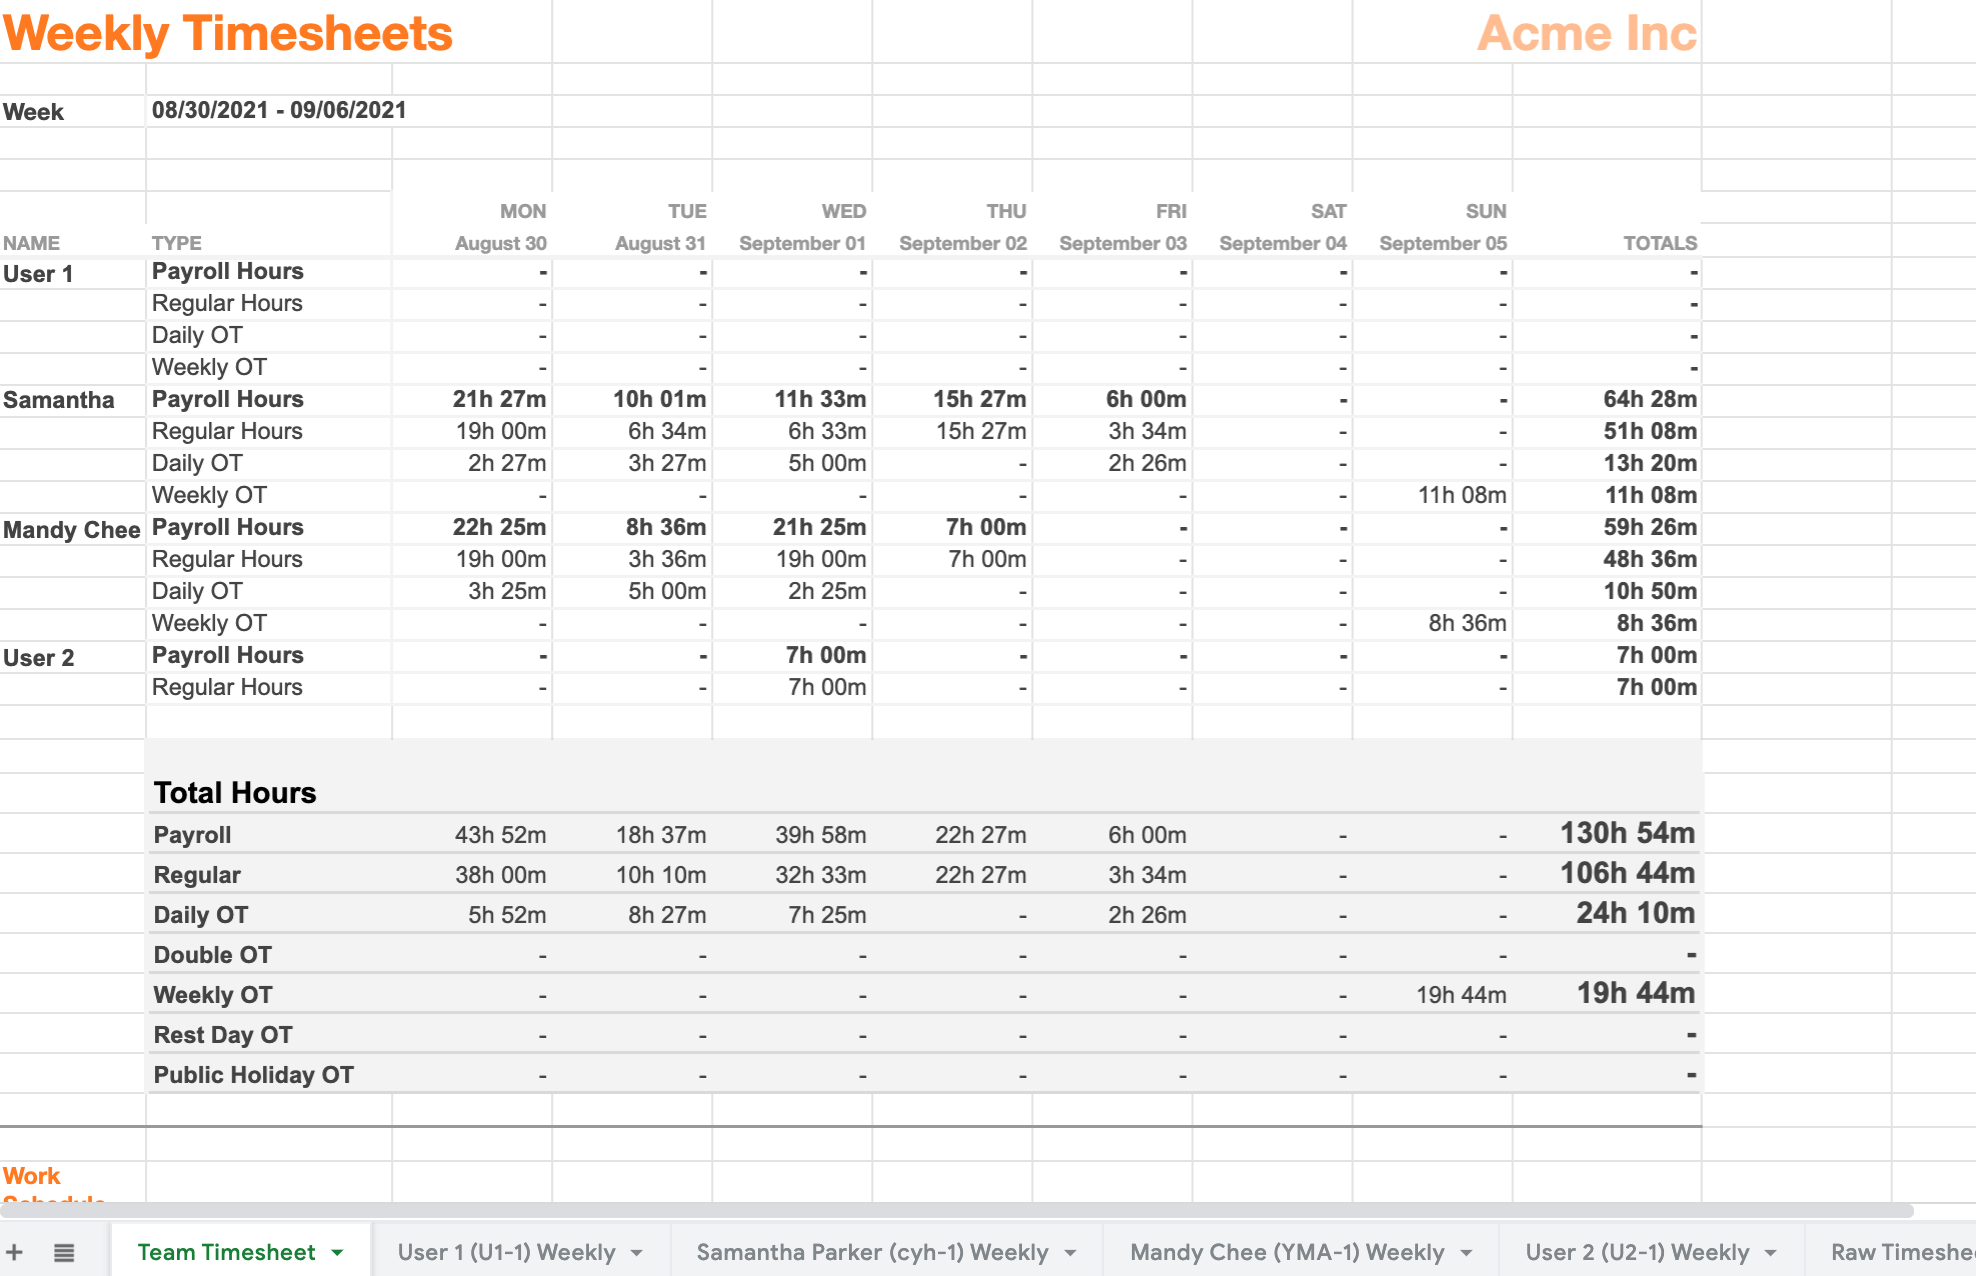Click the Weekly Timesheets title cell
The height and width of the screenshot is (1276, 1976).
[228, 33]
